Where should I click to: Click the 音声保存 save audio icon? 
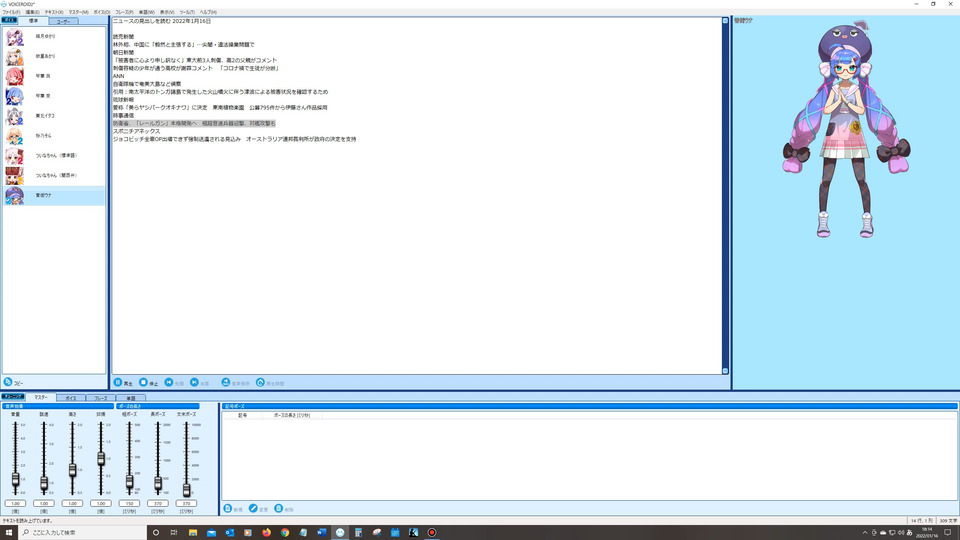coord(225,383)
